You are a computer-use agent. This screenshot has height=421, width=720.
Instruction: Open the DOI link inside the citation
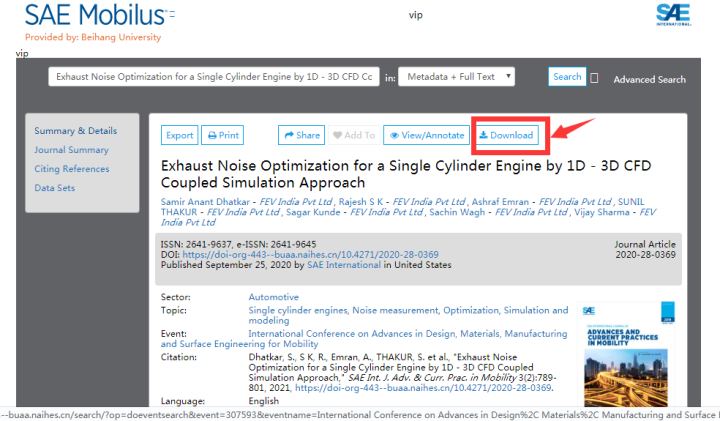423,387
